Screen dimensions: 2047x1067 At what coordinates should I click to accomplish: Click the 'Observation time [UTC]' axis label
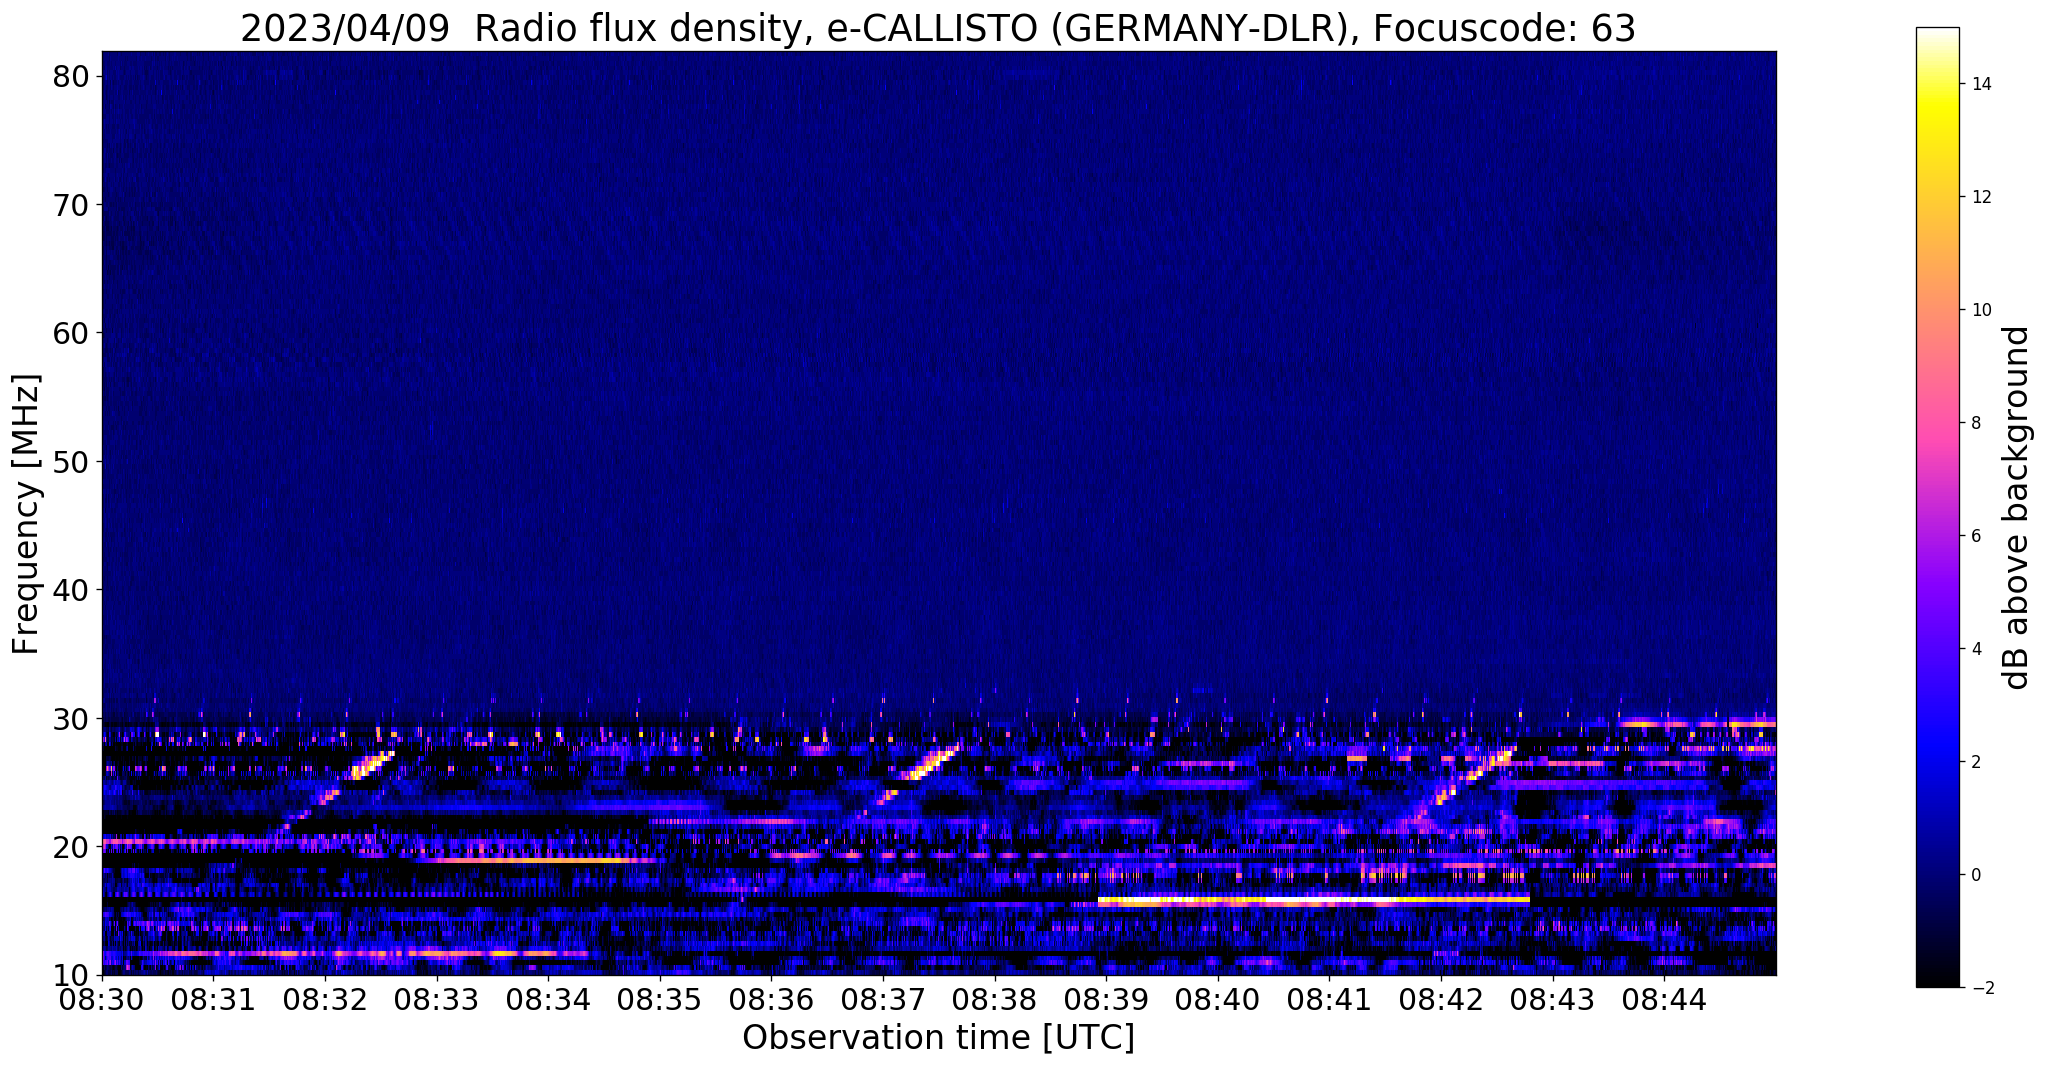(938, 1038)
